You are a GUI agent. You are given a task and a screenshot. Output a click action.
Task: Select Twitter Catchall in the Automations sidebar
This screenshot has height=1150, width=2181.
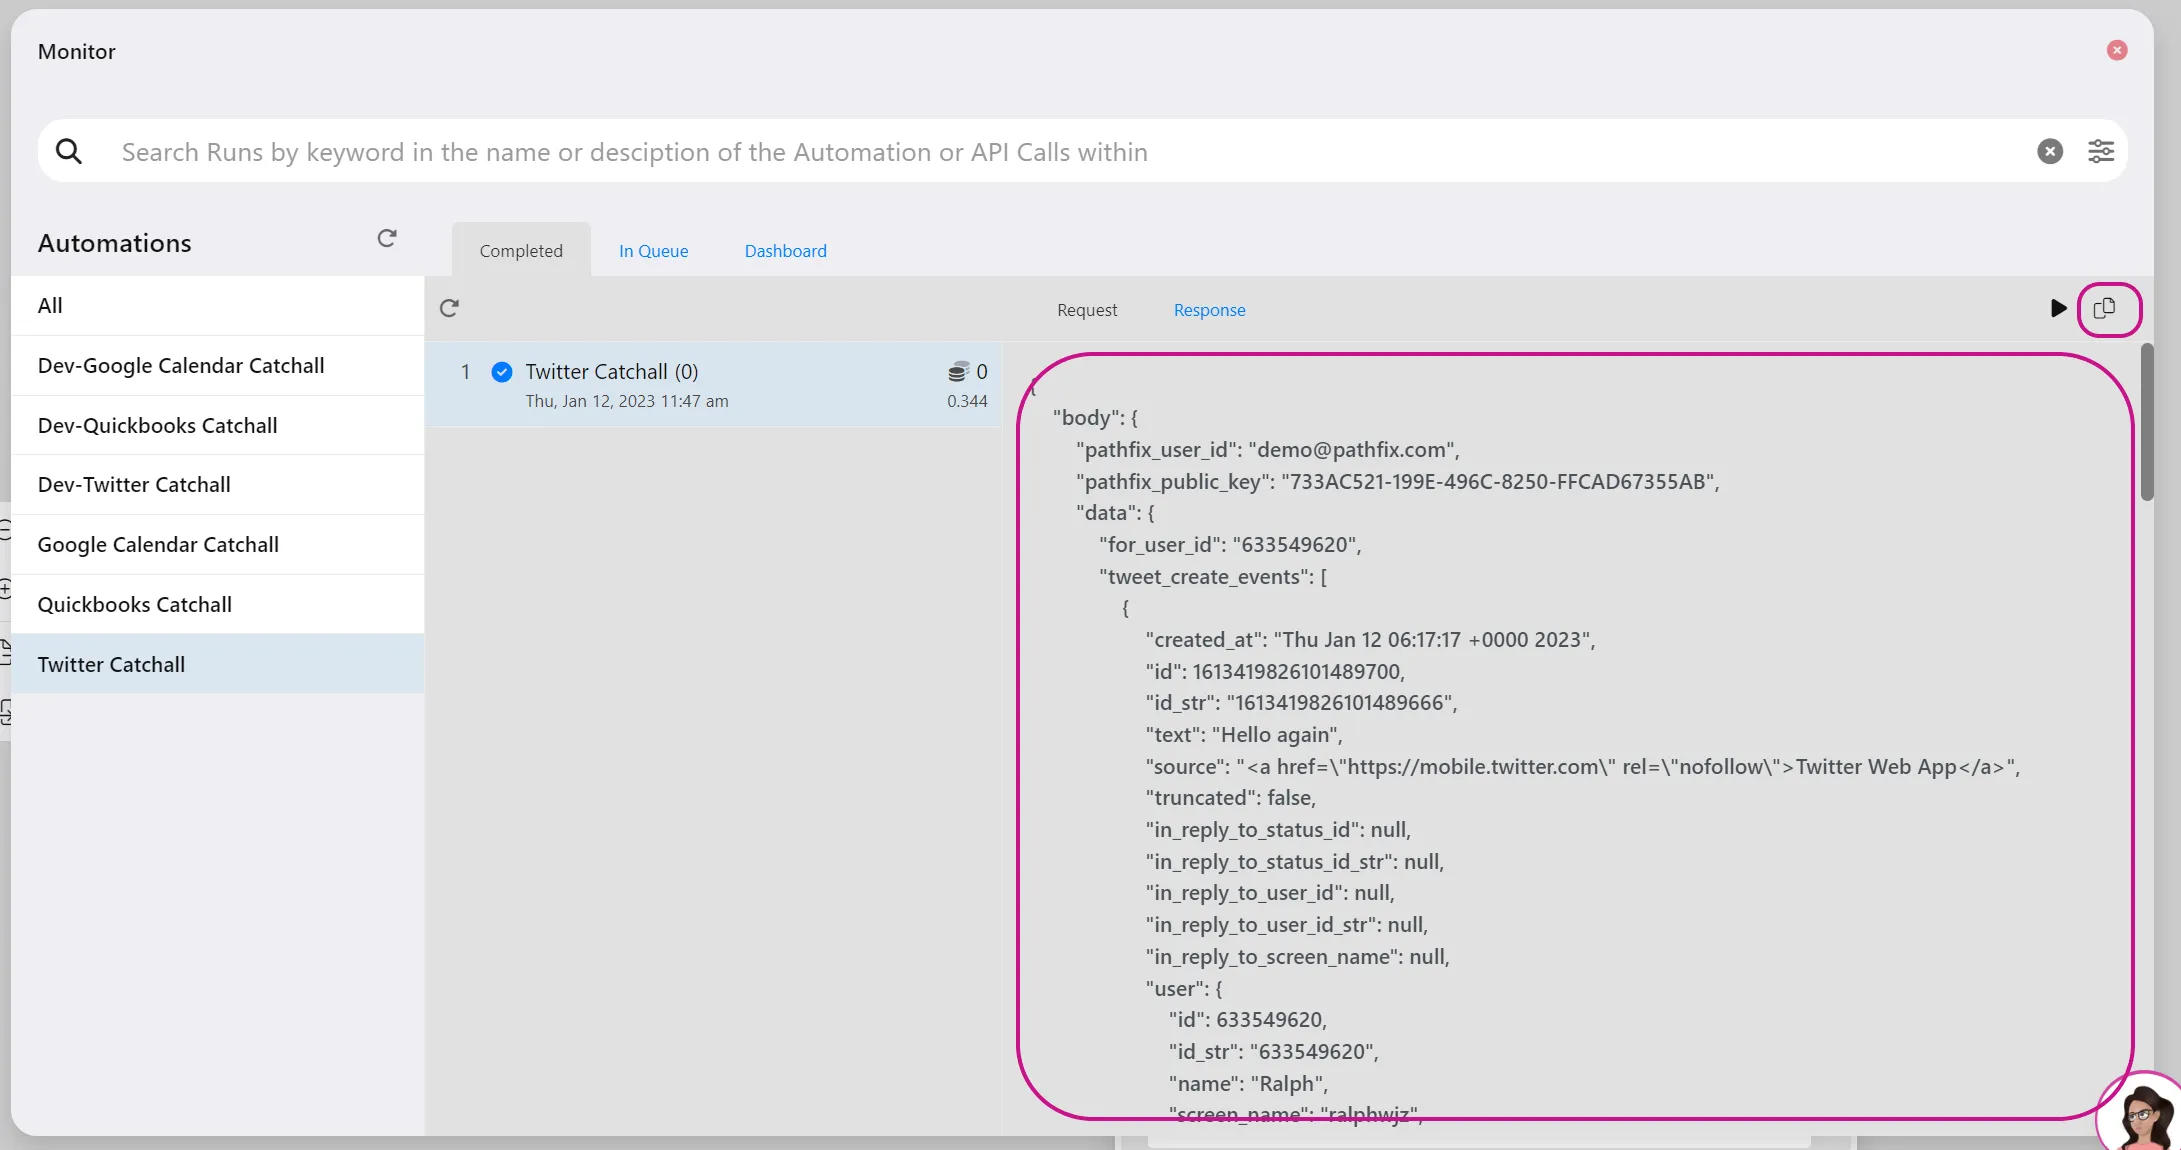click(x=217, y=665)
